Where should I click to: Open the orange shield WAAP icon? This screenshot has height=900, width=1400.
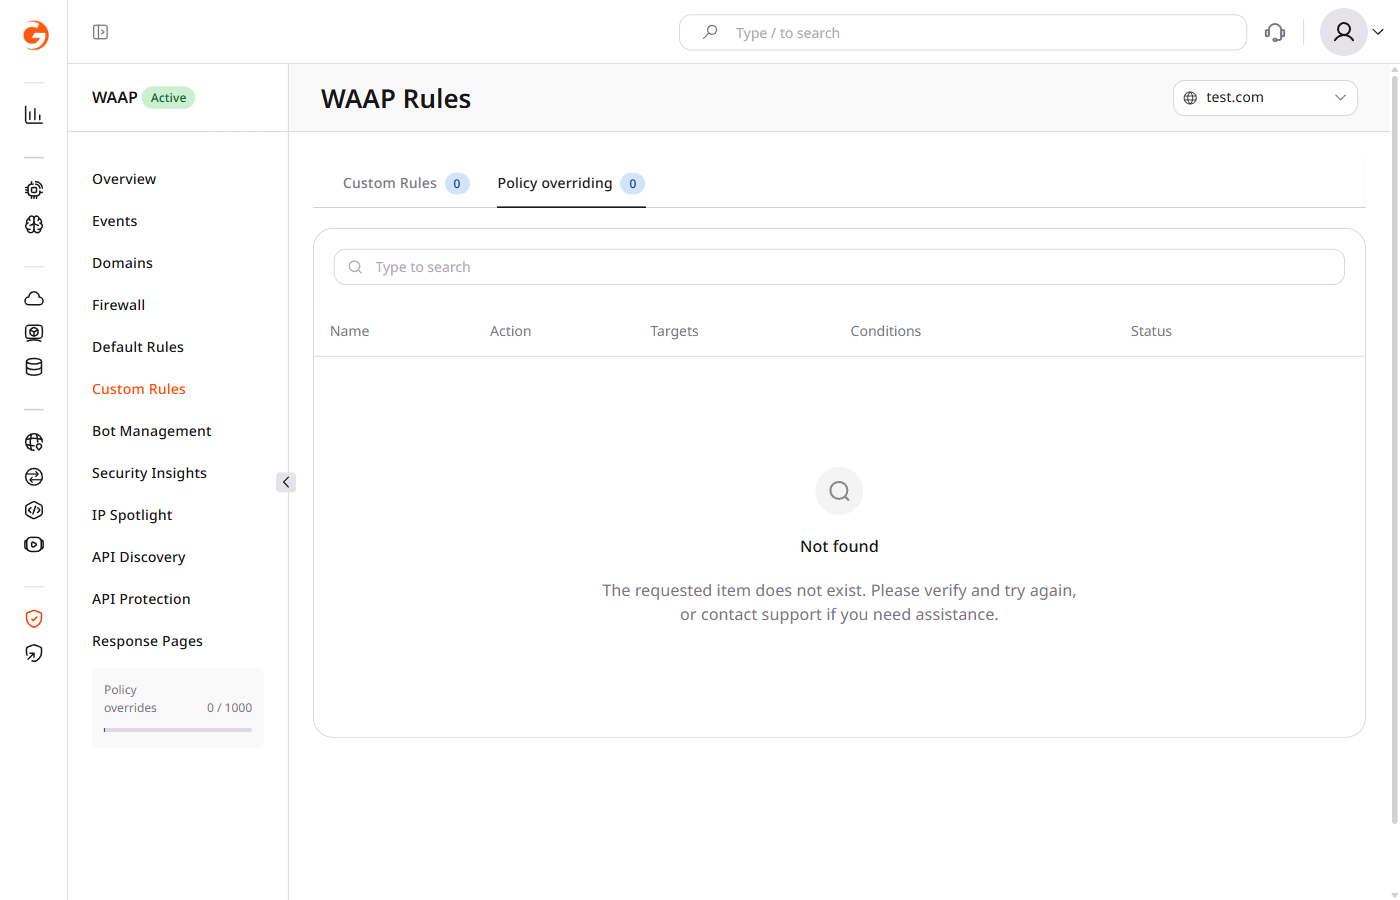pyautogui.click(x=34, y=619)
